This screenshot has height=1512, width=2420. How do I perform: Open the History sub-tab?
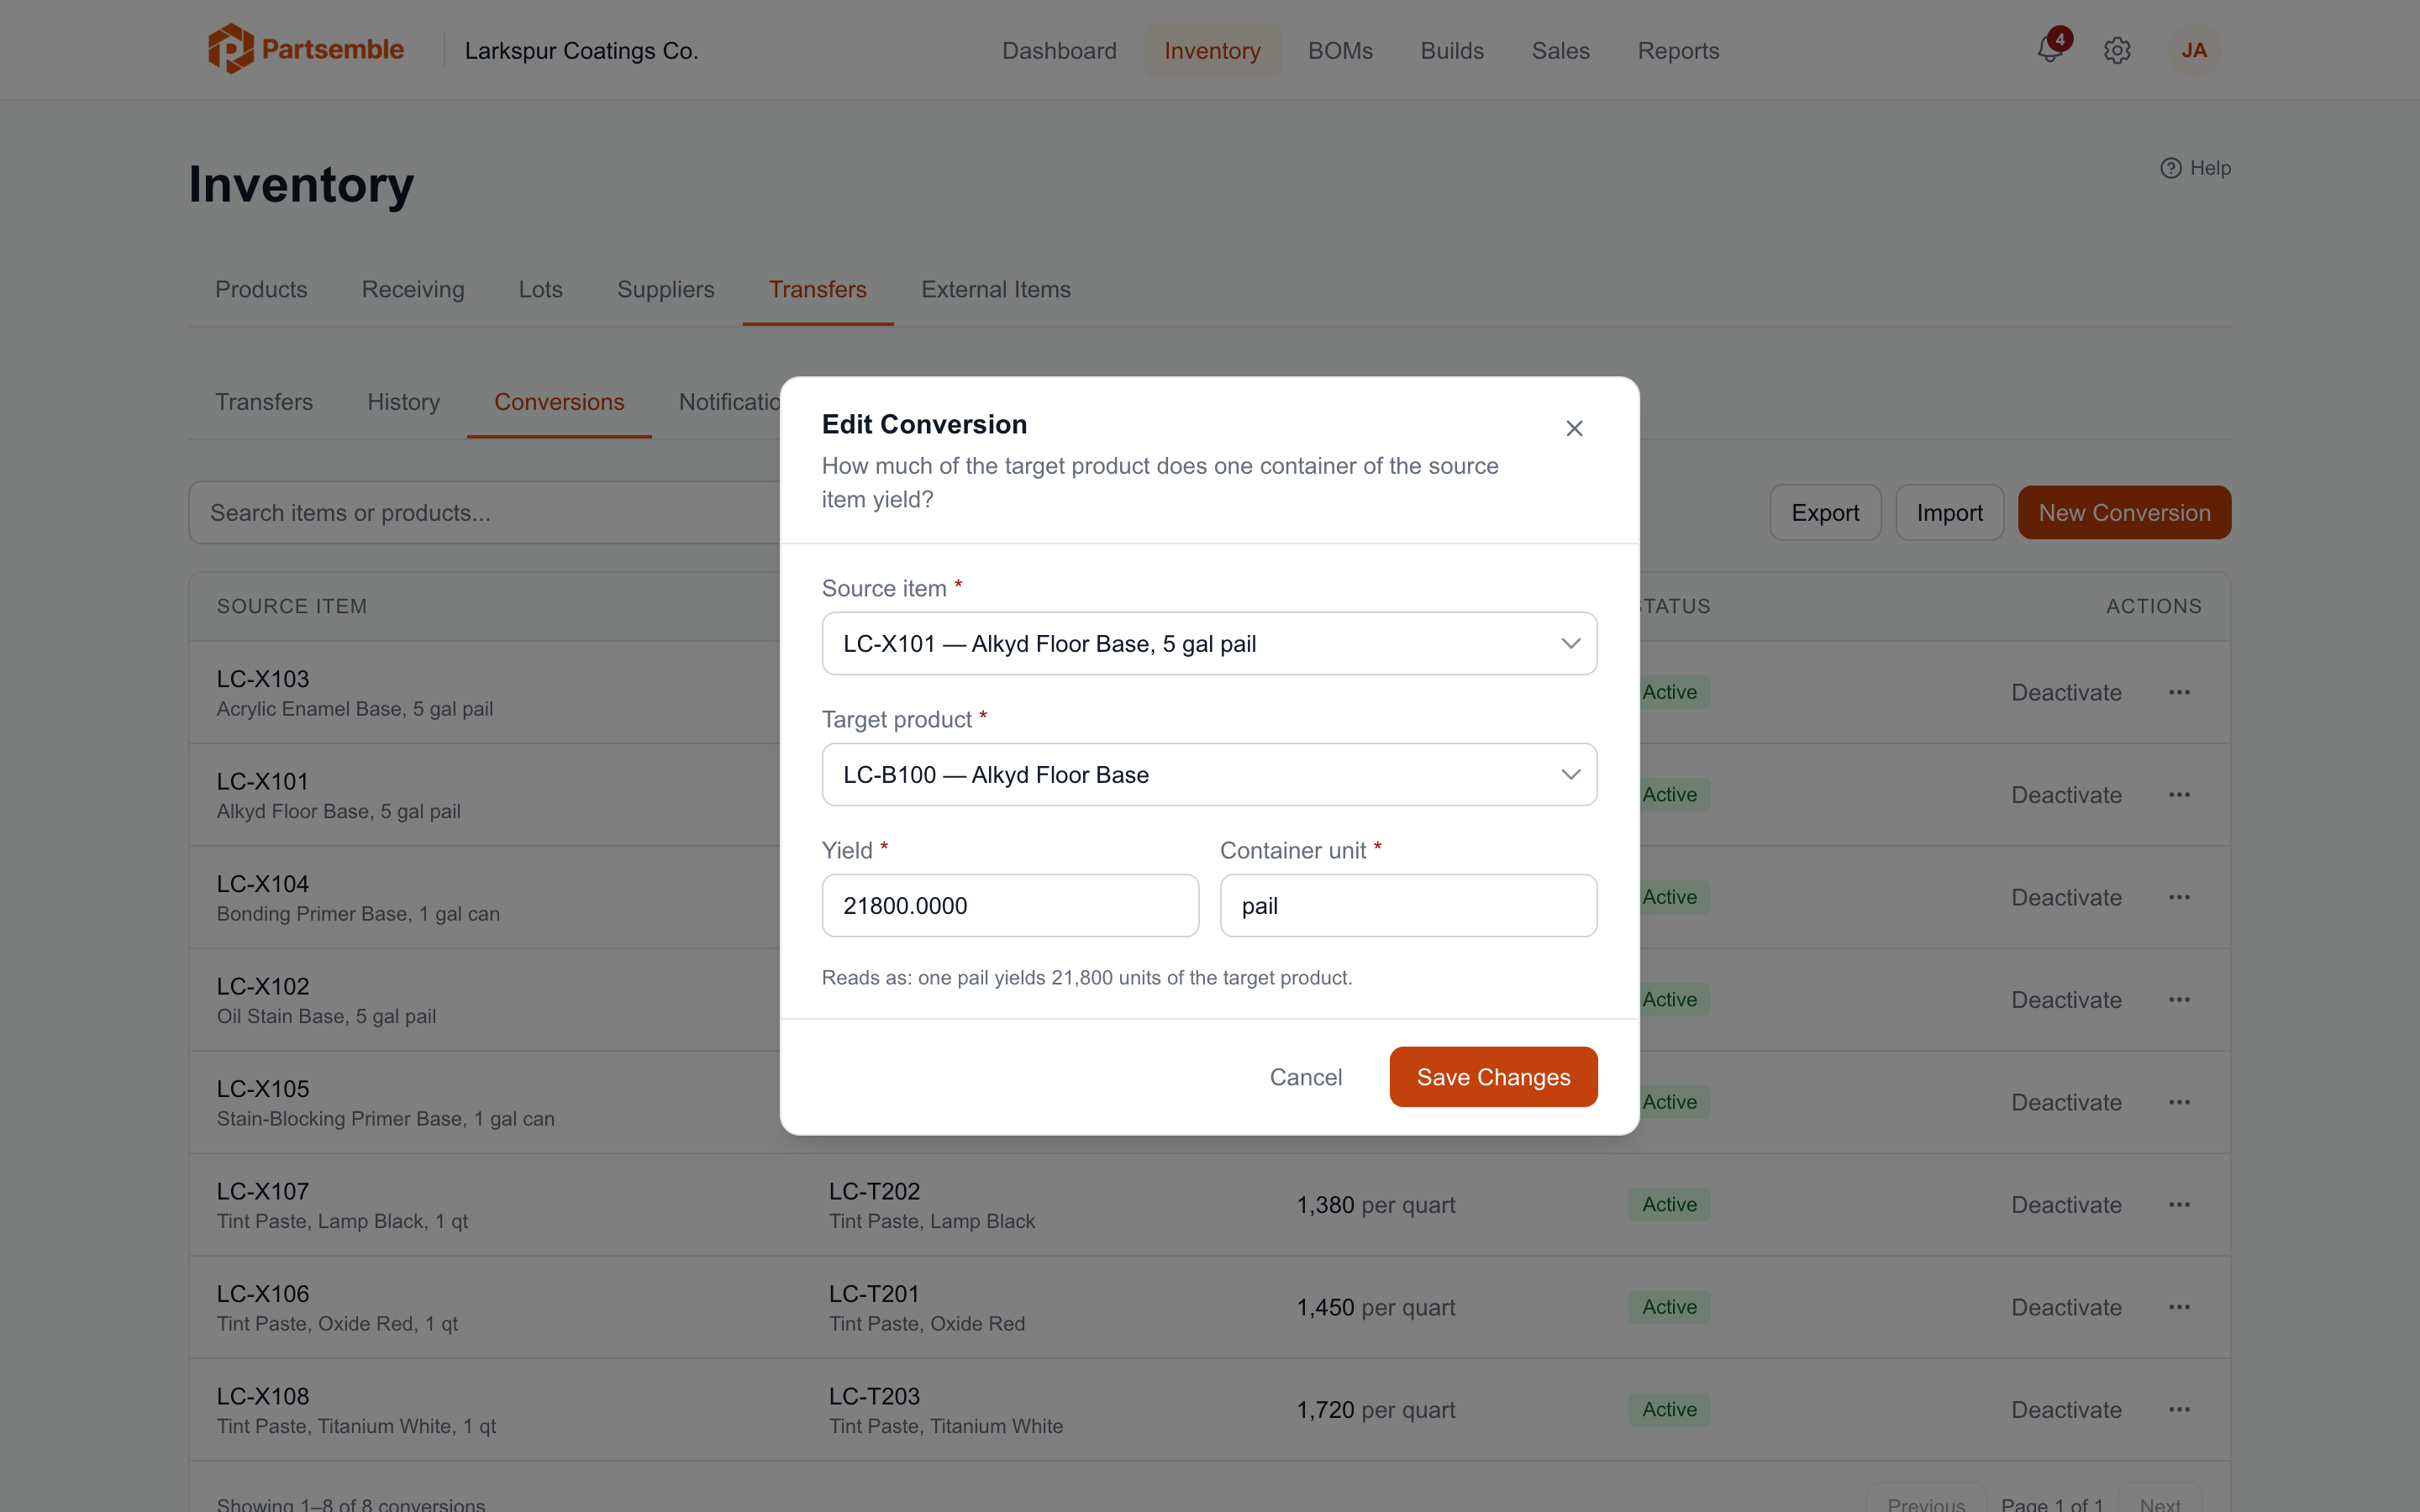coord(403,402)
